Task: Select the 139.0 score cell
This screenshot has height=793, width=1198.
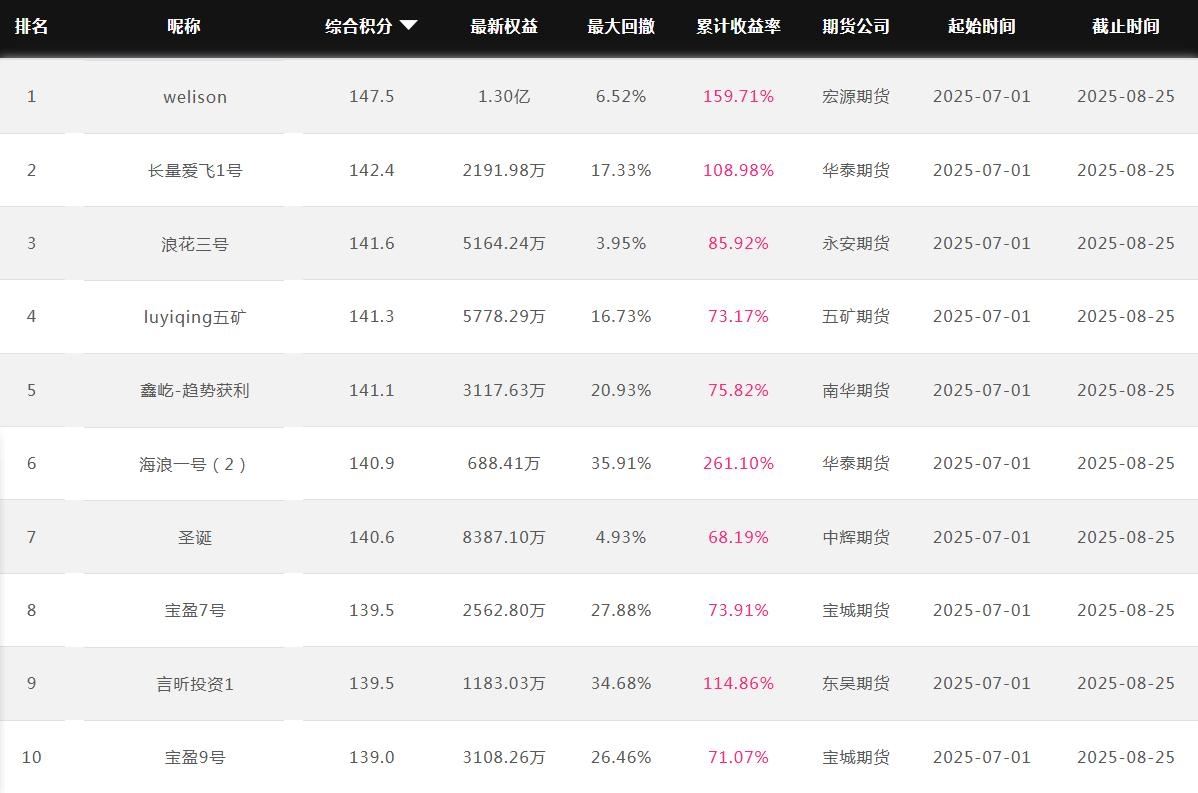Action: click(371, 757)
